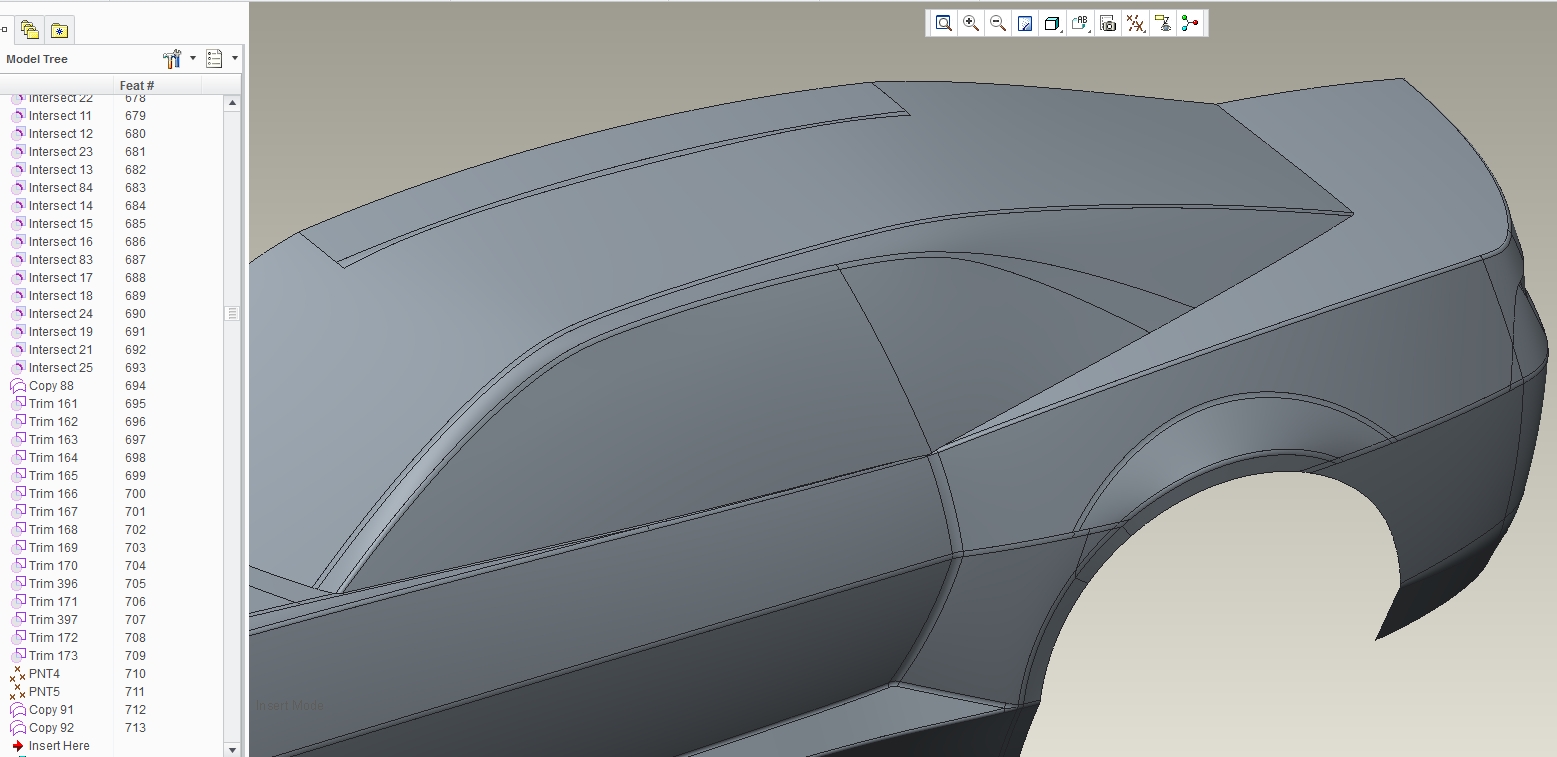This screenshot has height=757, width=1557.
Task: Click the Refit view icon
Action: tap(943, 23)
